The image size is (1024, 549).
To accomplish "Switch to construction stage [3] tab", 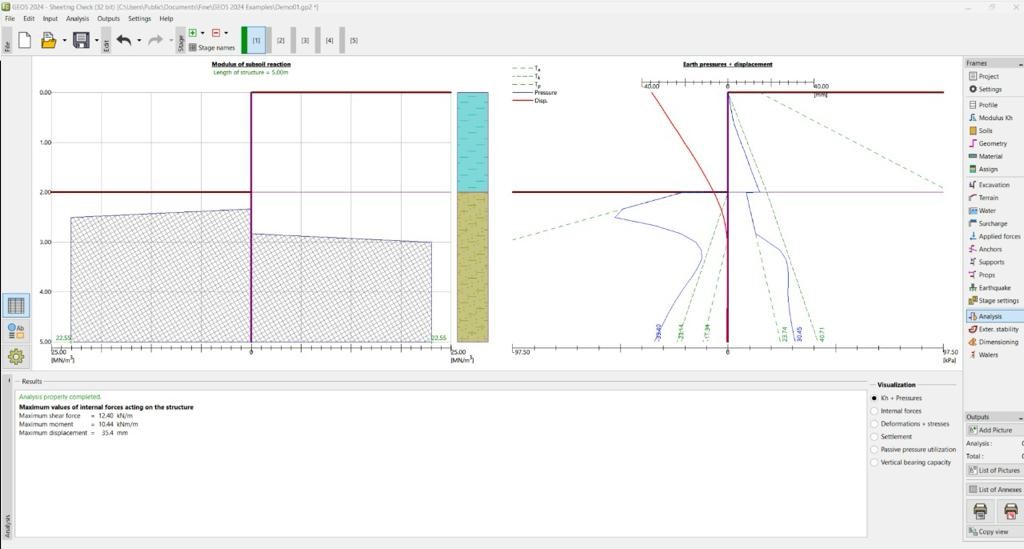I will [x=305, y=41].
